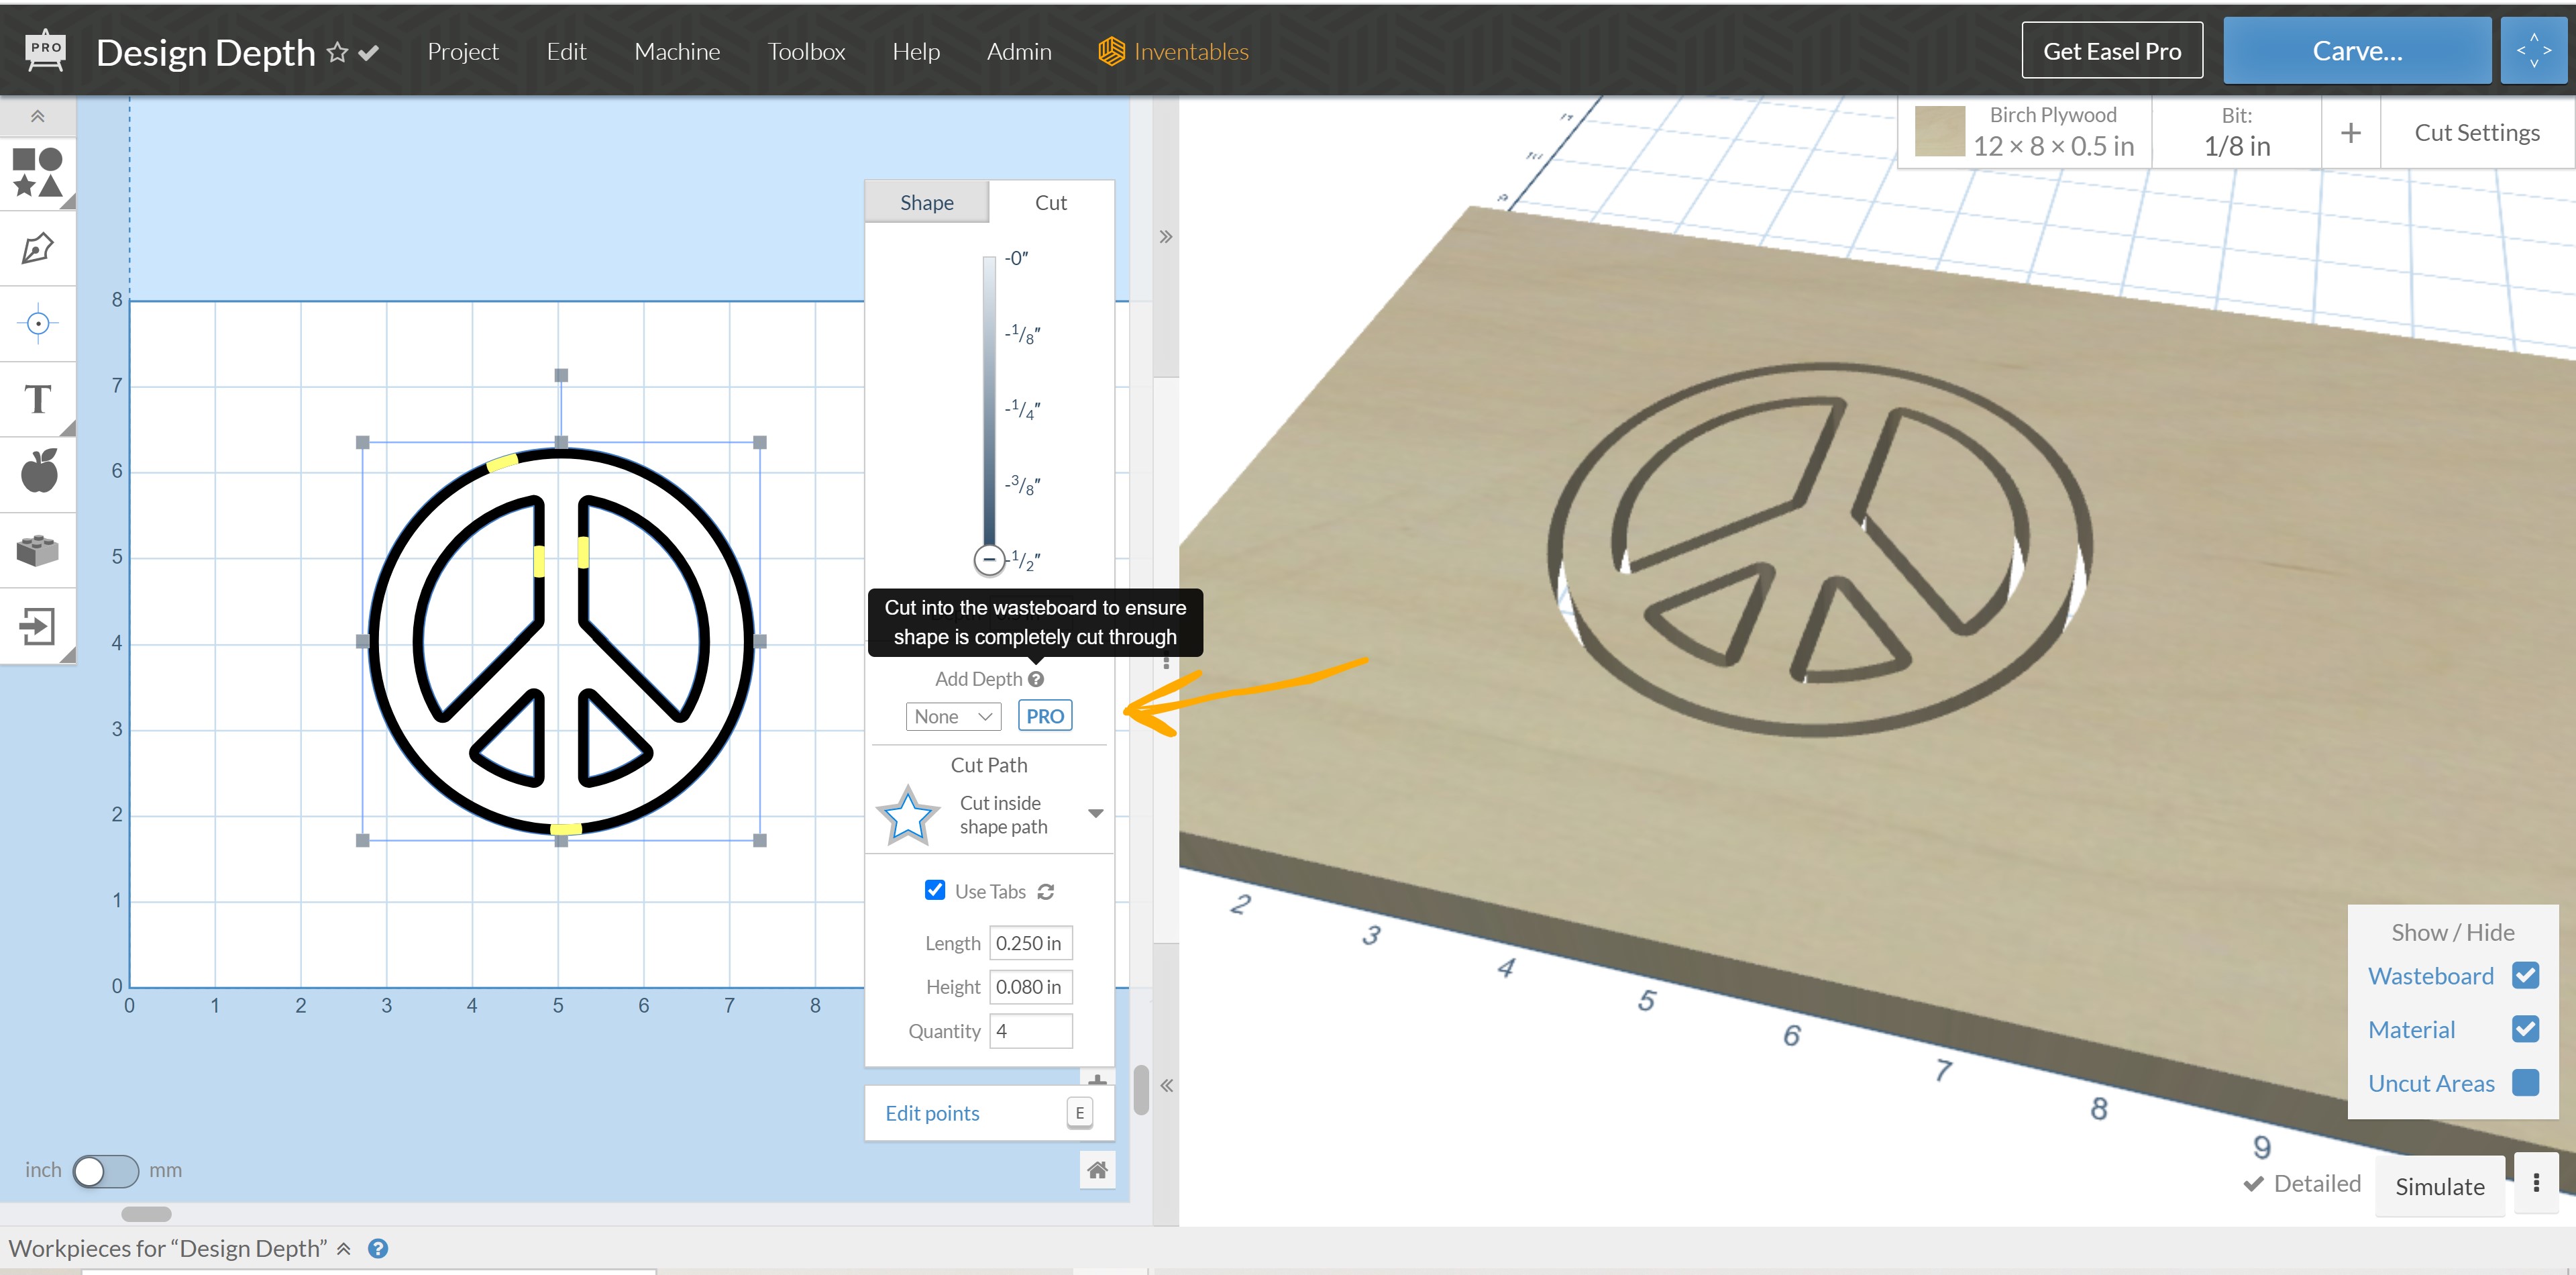Viewport: 2576px width, 1275px height.
Task: Click the Import file icon
Action: 37,626
